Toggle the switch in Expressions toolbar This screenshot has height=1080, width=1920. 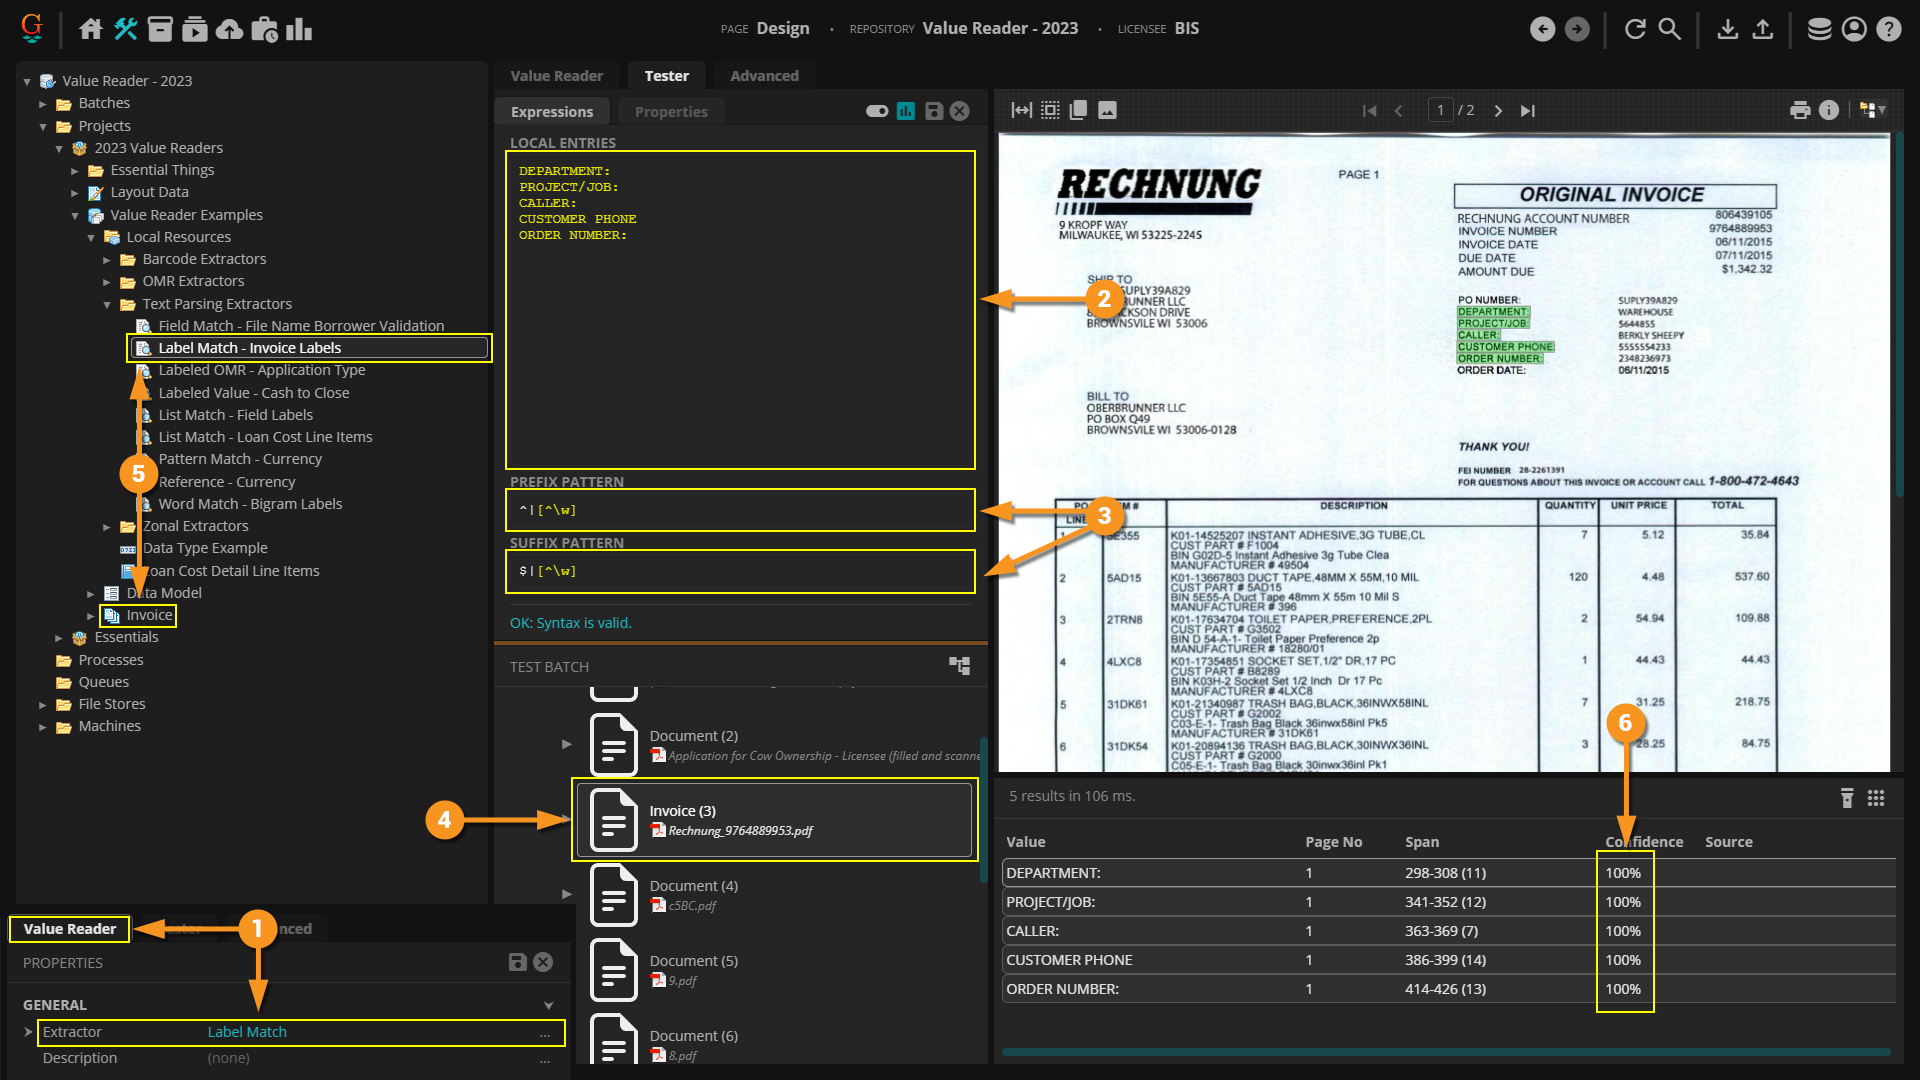877,111
